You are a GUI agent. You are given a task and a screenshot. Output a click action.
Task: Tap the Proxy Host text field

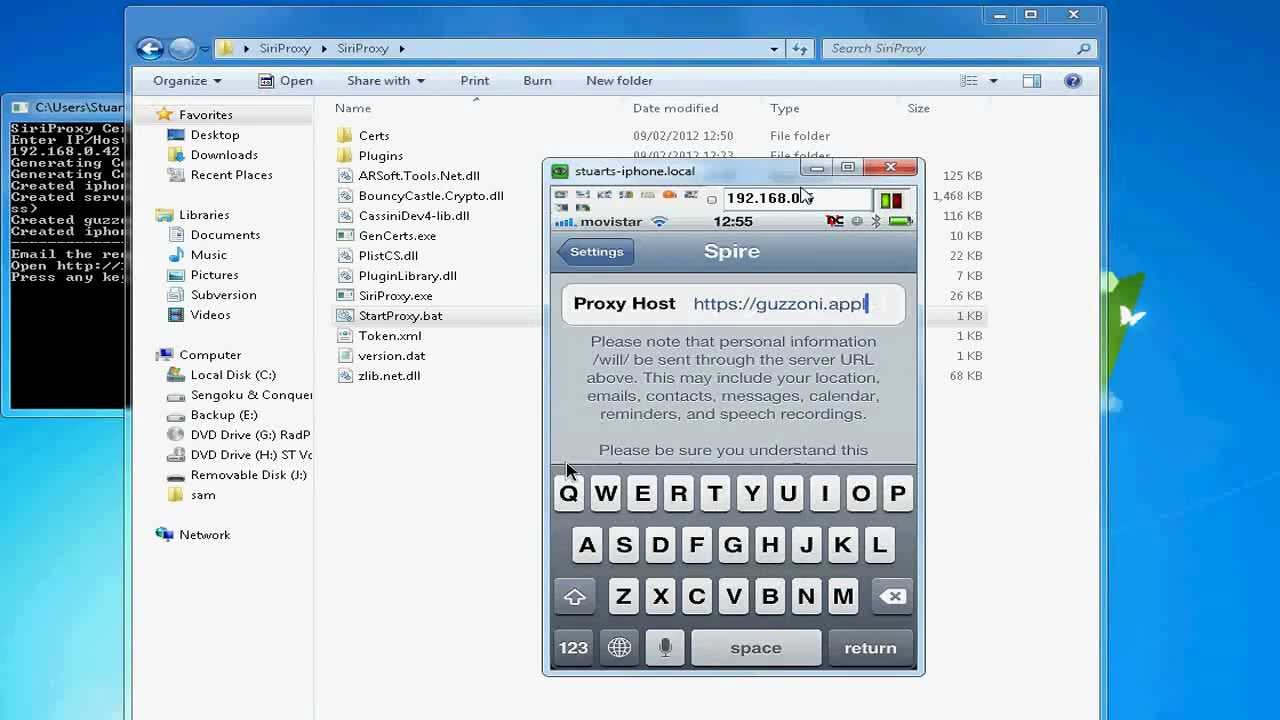[x=733, y=304]
